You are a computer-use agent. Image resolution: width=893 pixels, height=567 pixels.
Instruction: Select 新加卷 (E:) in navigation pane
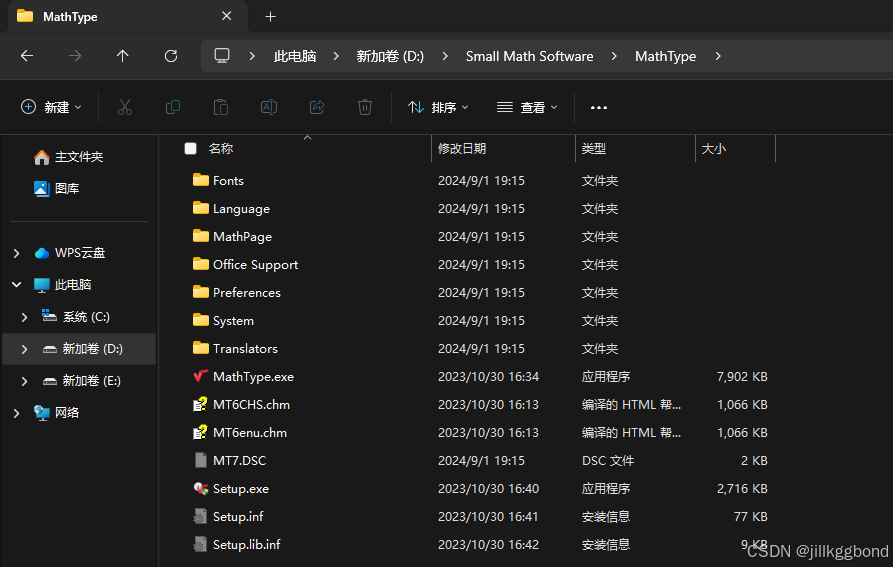click(91, 381)
